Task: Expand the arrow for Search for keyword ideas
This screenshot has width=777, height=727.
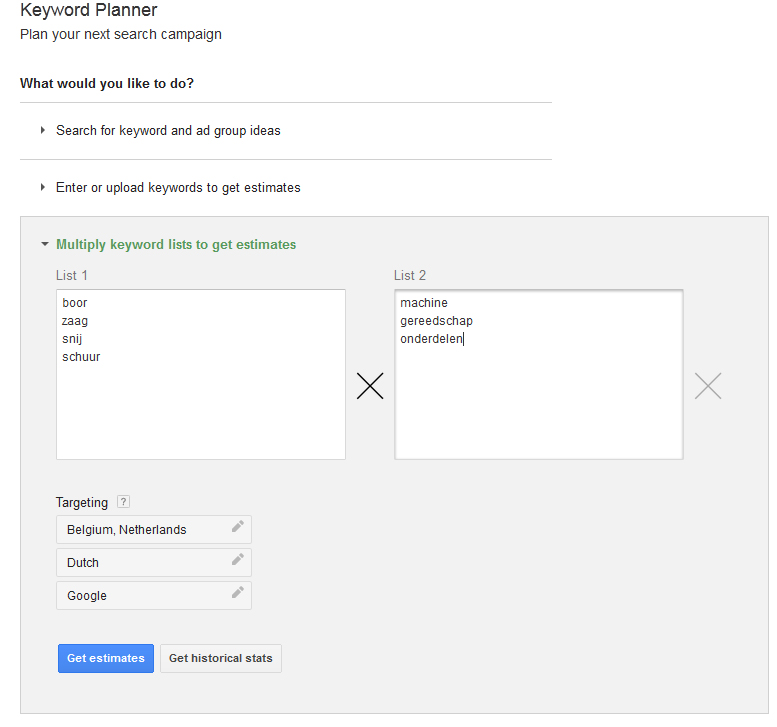Action: [43, 130]
